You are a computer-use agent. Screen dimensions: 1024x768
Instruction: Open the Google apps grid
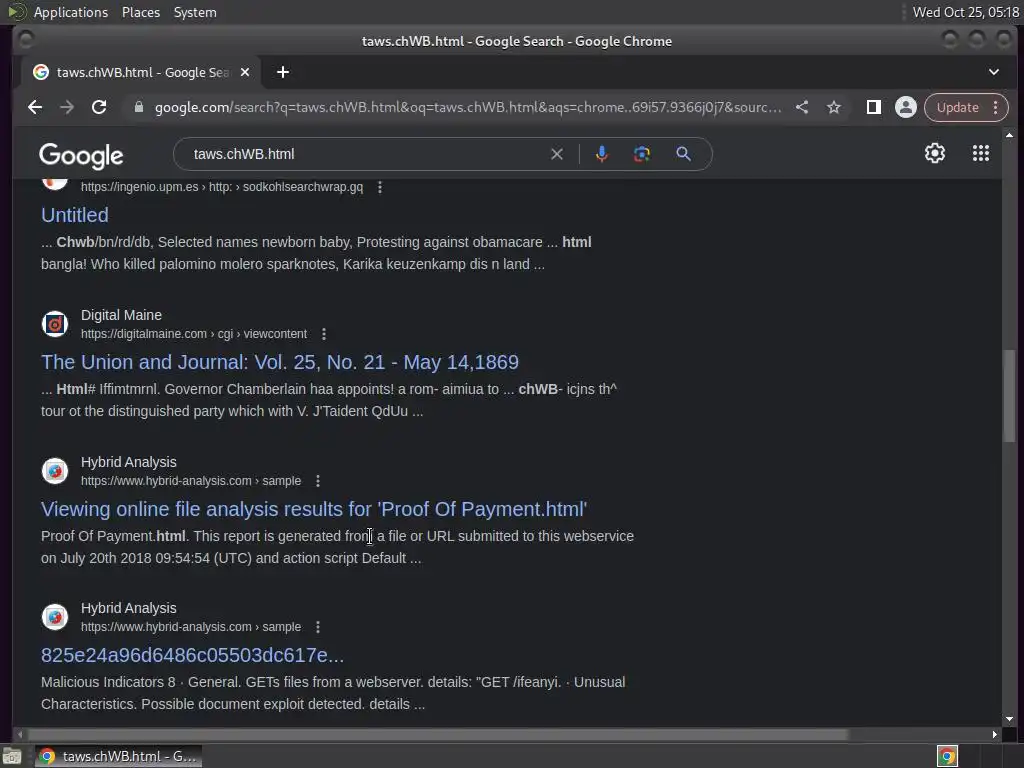[x=981, y=153]
